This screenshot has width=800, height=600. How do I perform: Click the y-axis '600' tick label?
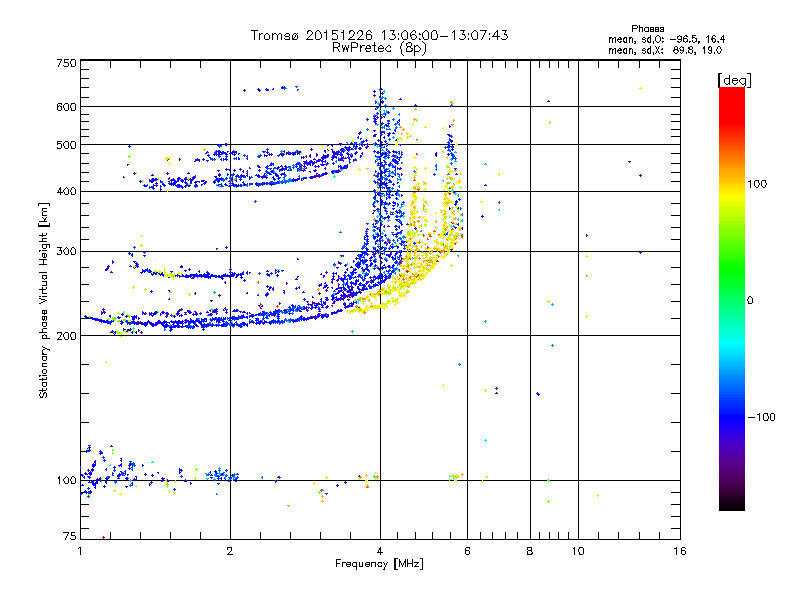pos(66,107)
